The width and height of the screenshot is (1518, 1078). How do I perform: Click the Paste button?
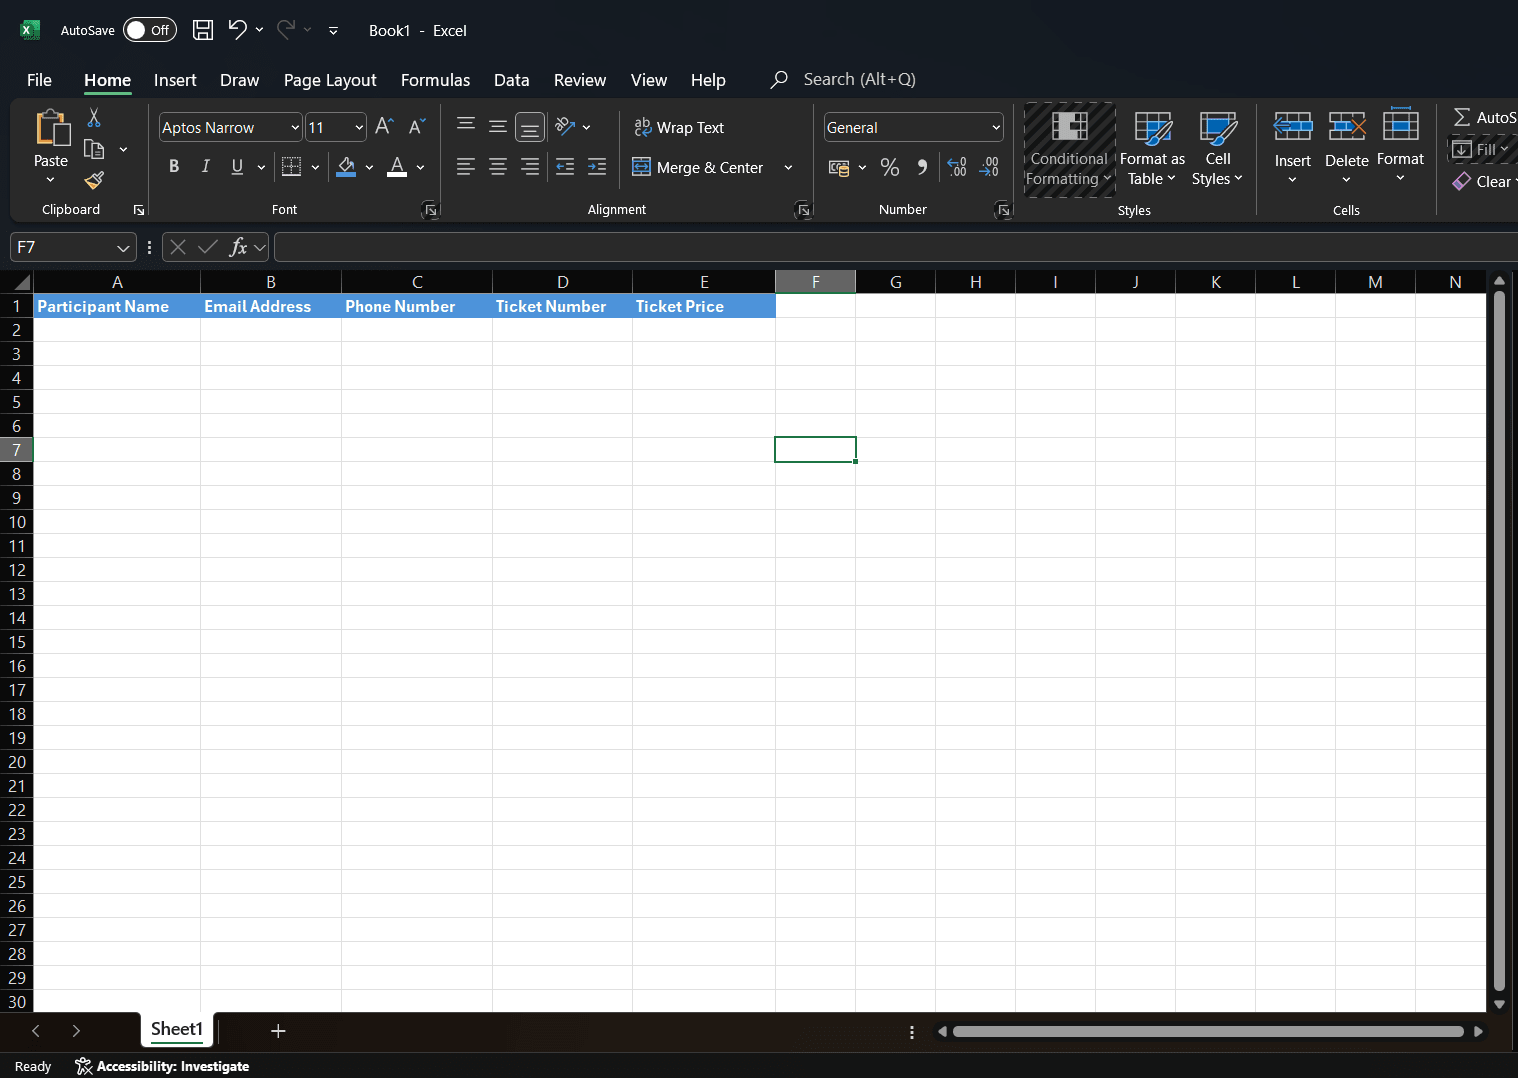(51, 138)
